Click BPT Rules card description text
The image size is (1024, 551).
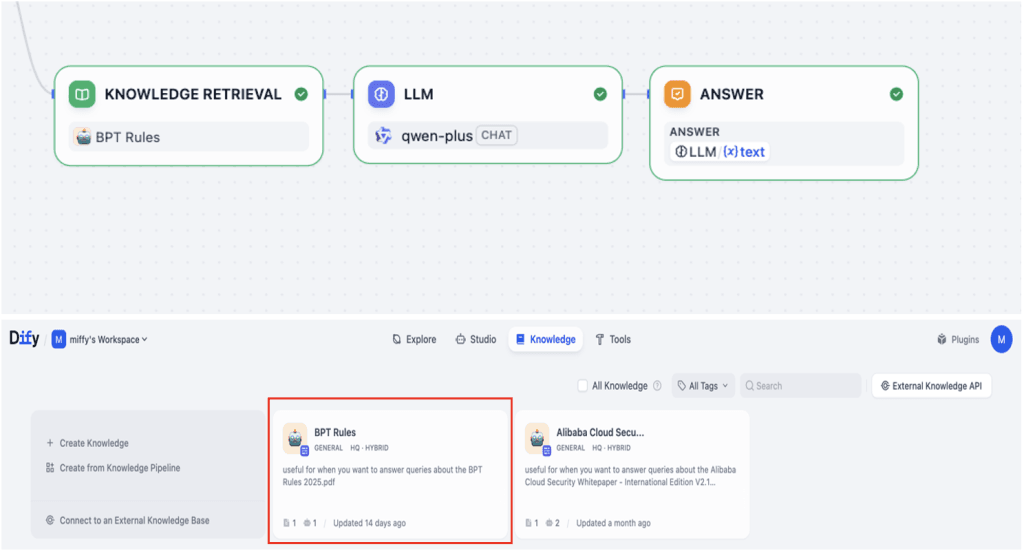point(383,476)
